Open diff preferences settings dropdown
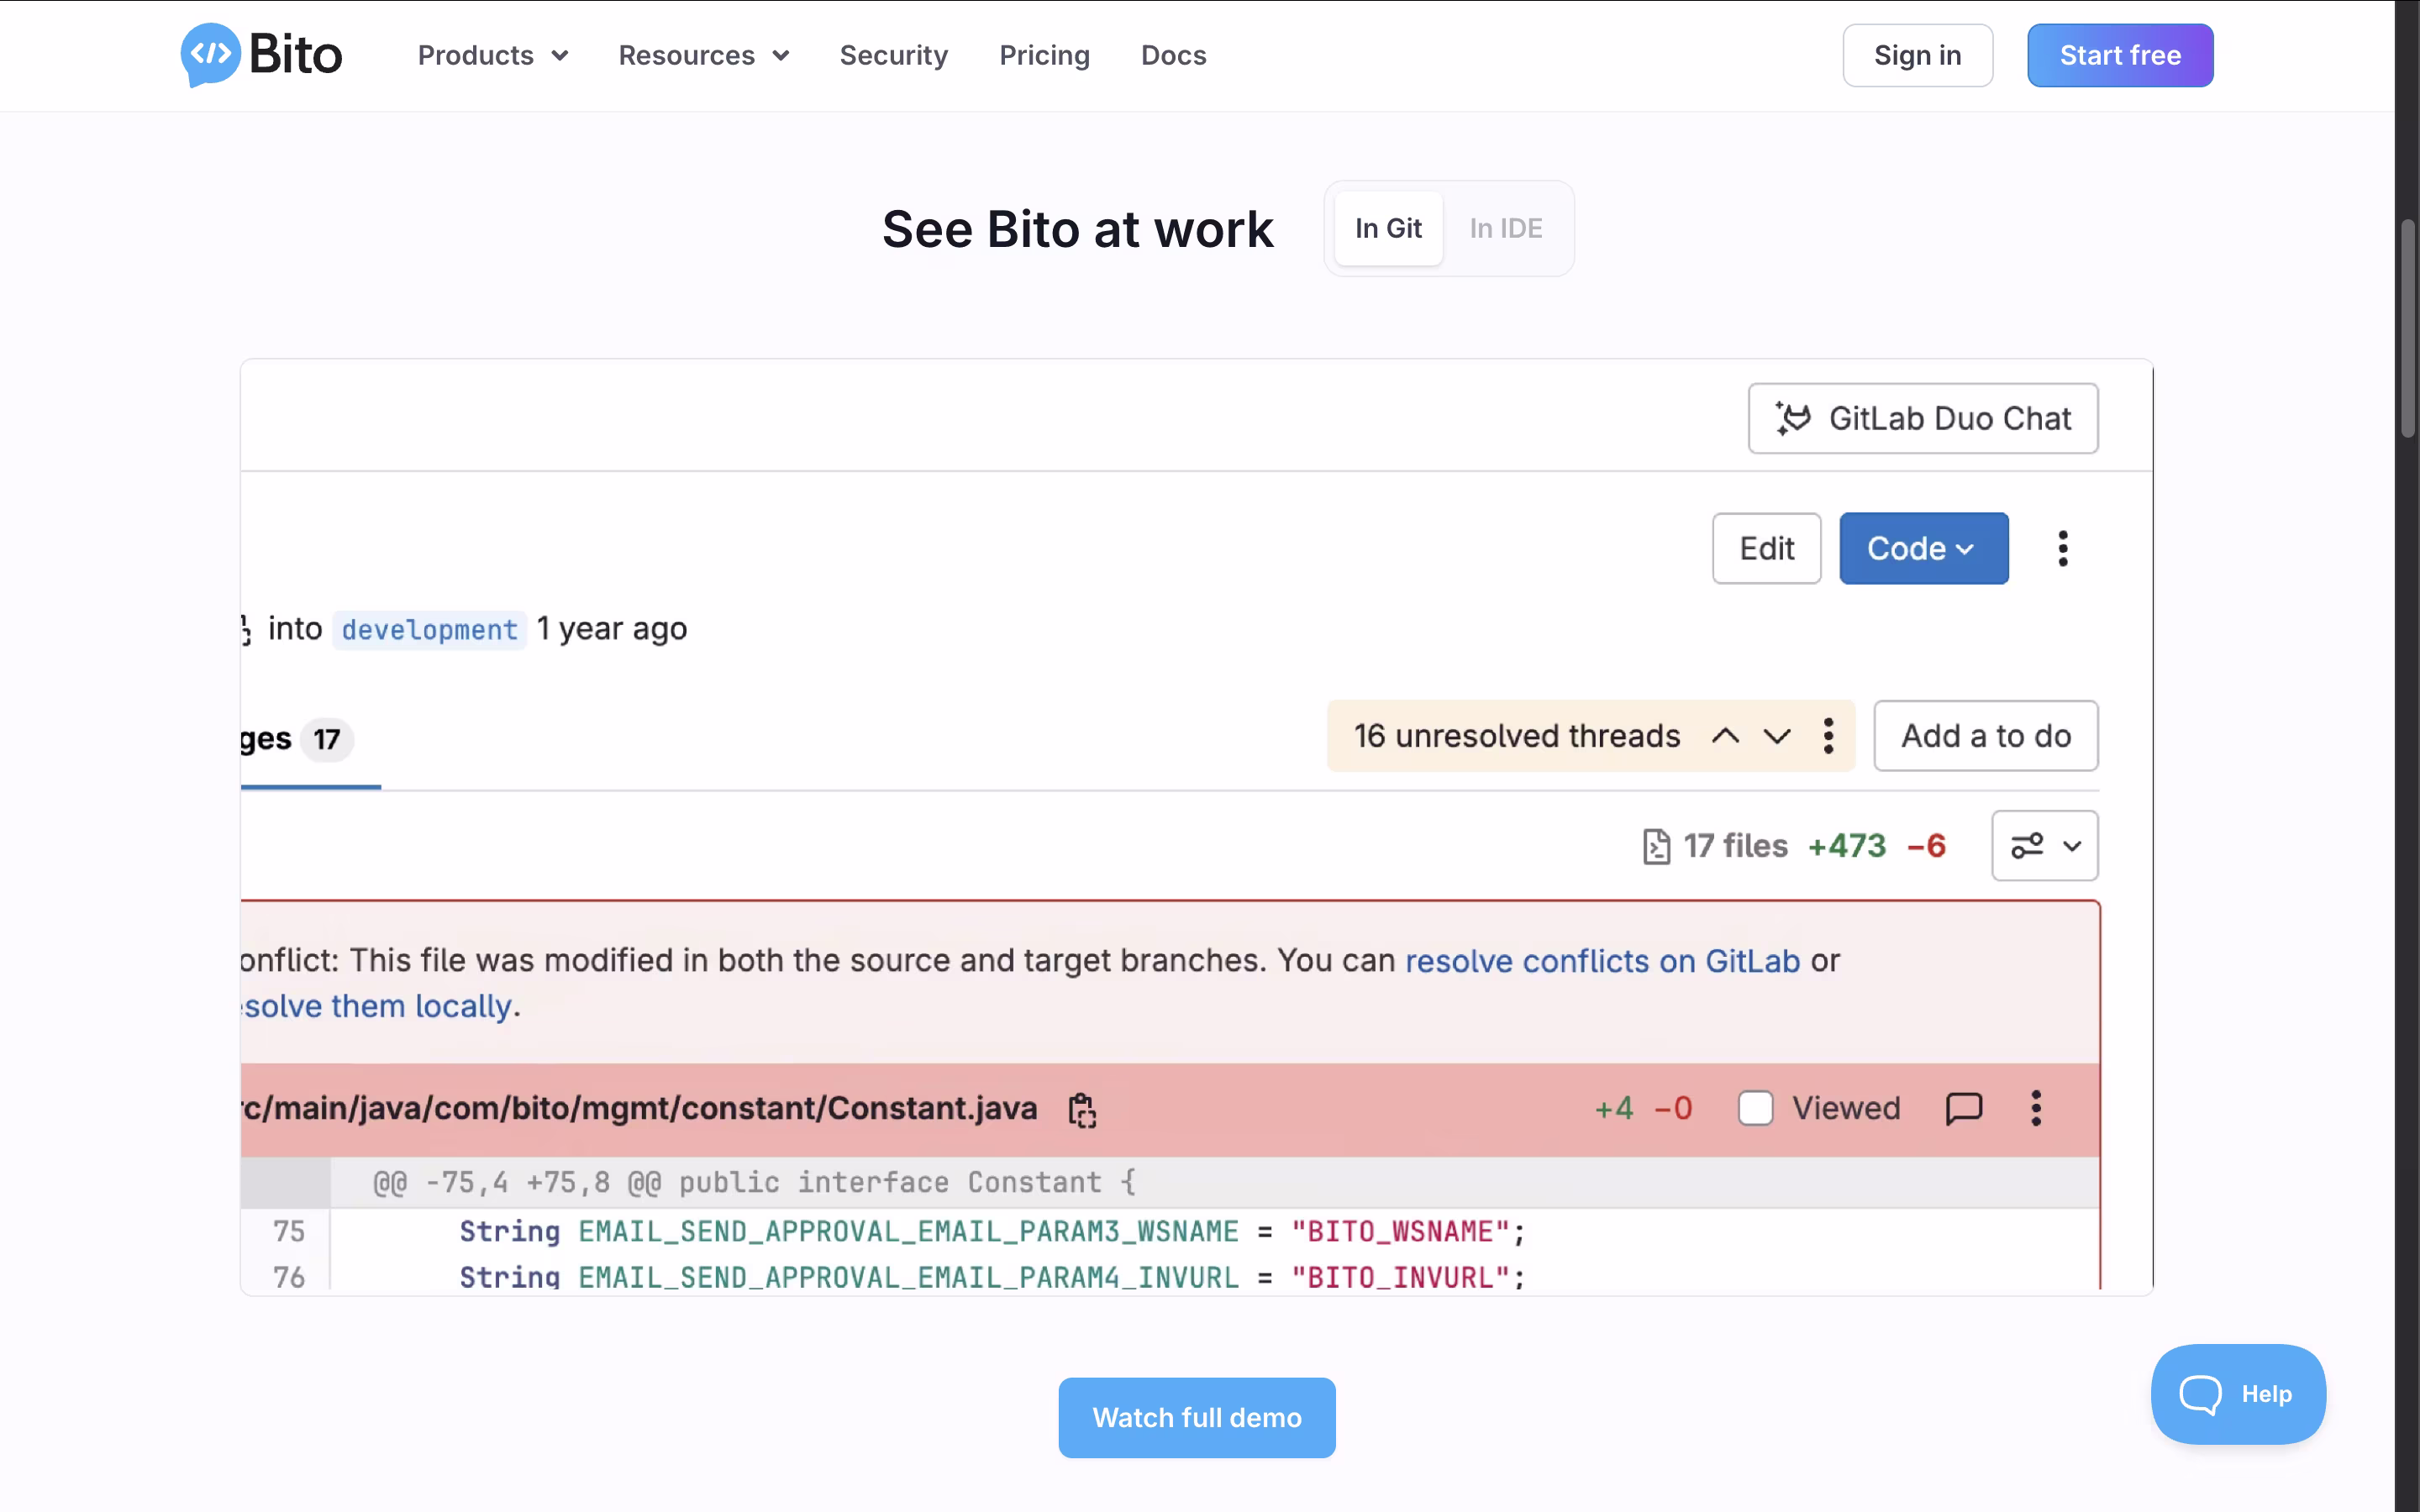This screenshot has height=1512, width=2420. point(2044,846)
